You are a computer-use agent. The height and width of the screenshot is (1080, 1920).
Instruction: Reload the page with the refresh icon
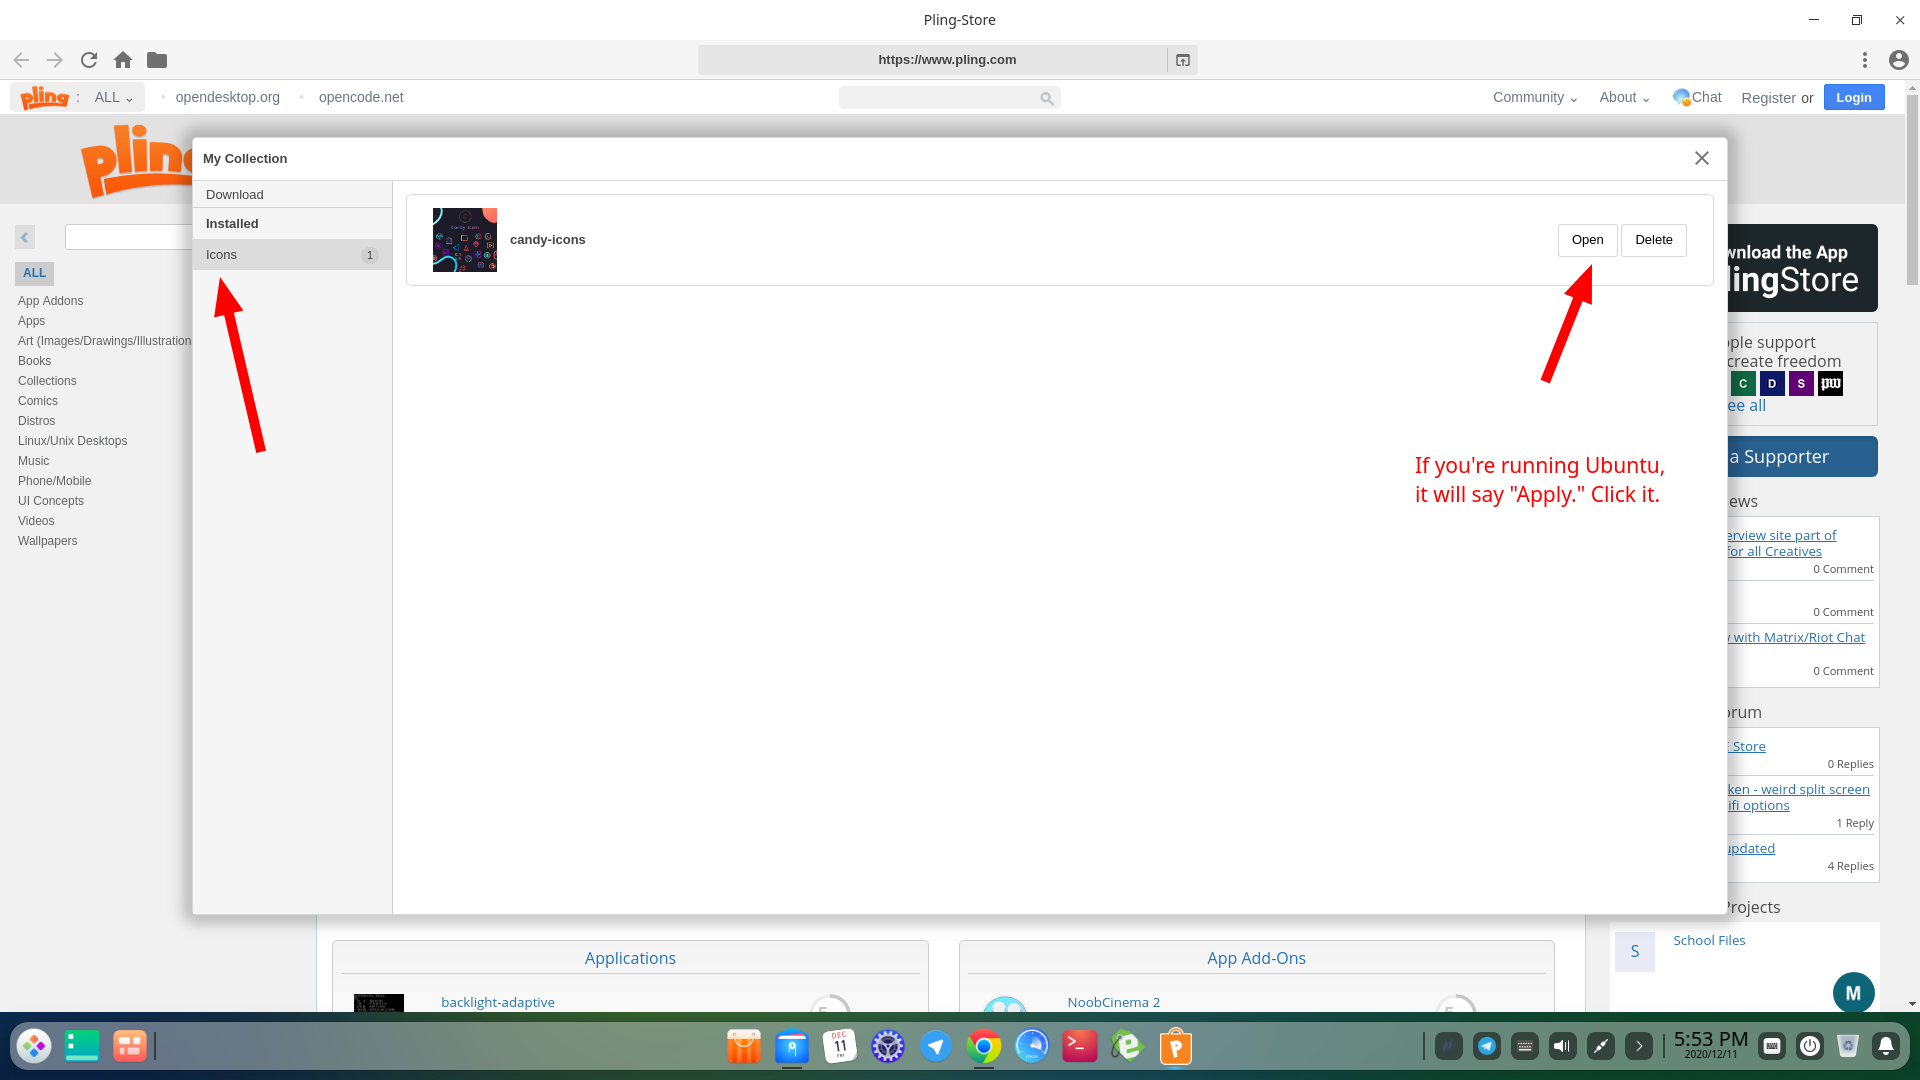click(89, 60)
